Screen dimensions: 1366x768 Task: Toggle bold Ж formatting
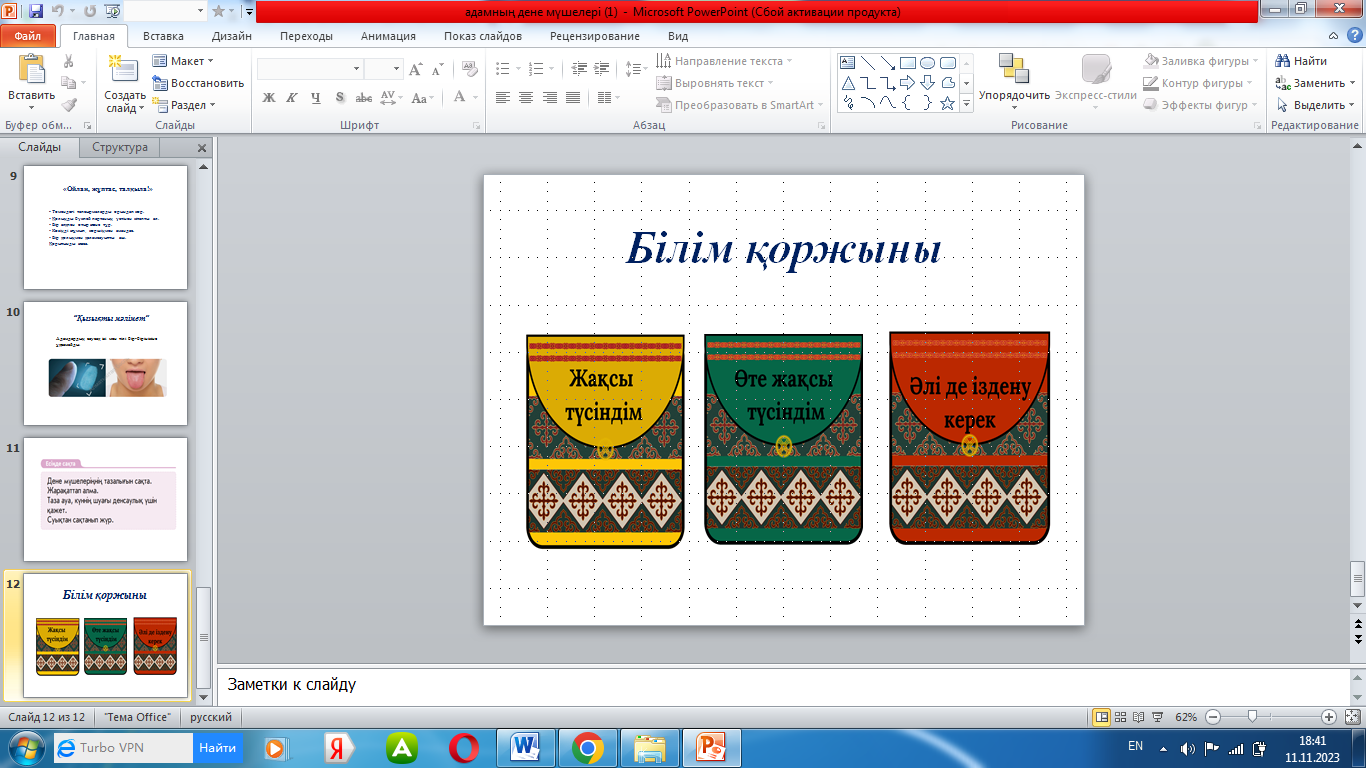pyautogui.click(x=268, y=98)
